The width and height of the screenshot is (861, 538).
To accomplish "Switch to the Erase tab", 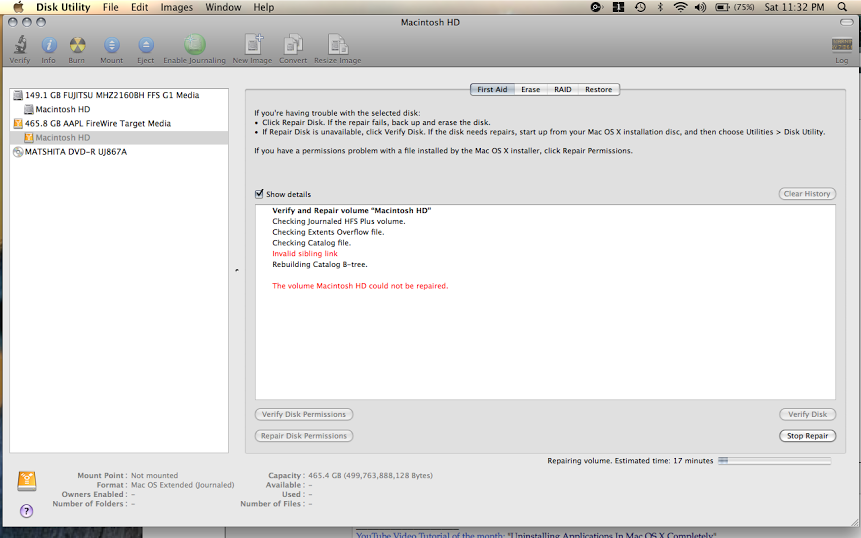I will point(530,89).
